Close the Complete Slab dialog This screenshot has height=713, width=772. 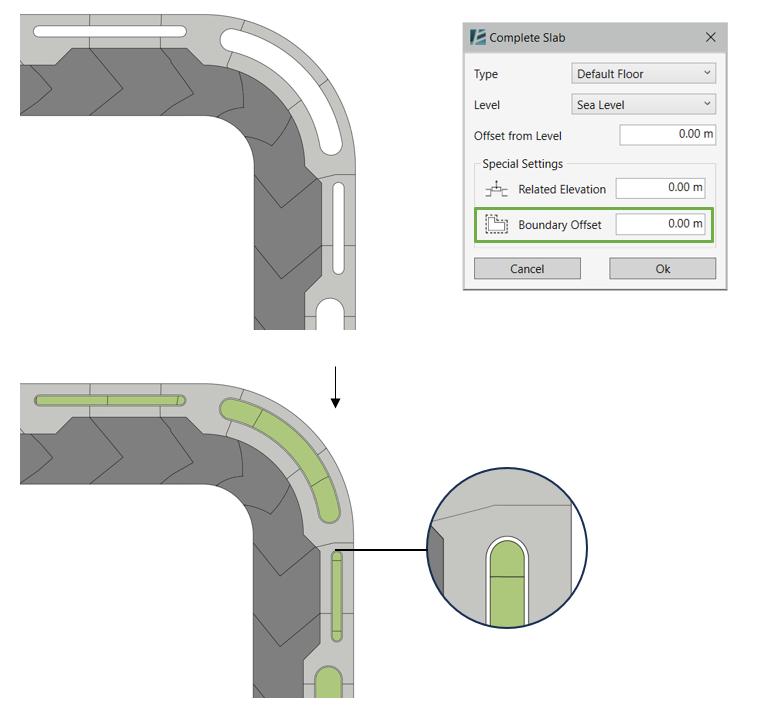click(710, 37)
